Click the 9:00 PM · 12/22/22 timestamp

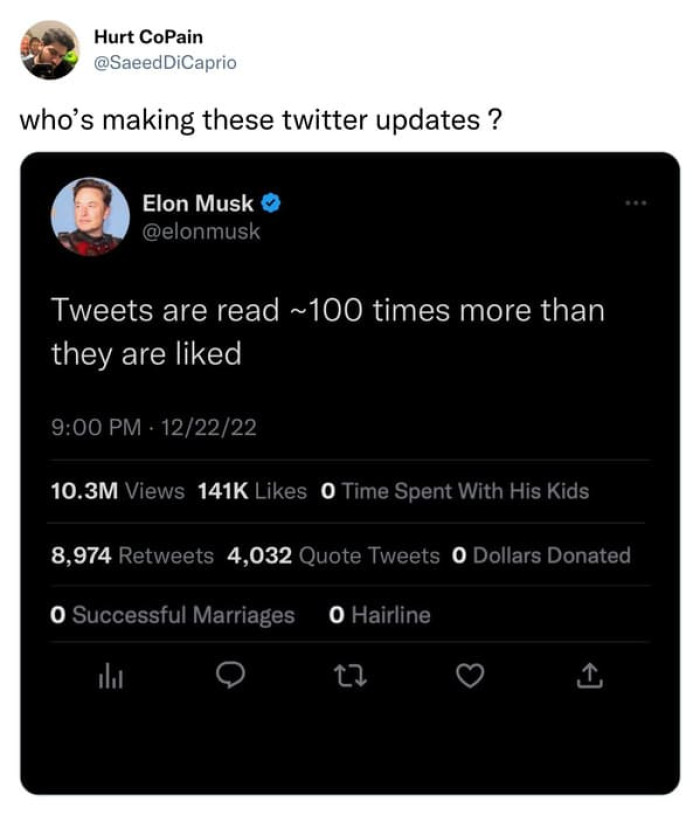(x=154, y=428)
